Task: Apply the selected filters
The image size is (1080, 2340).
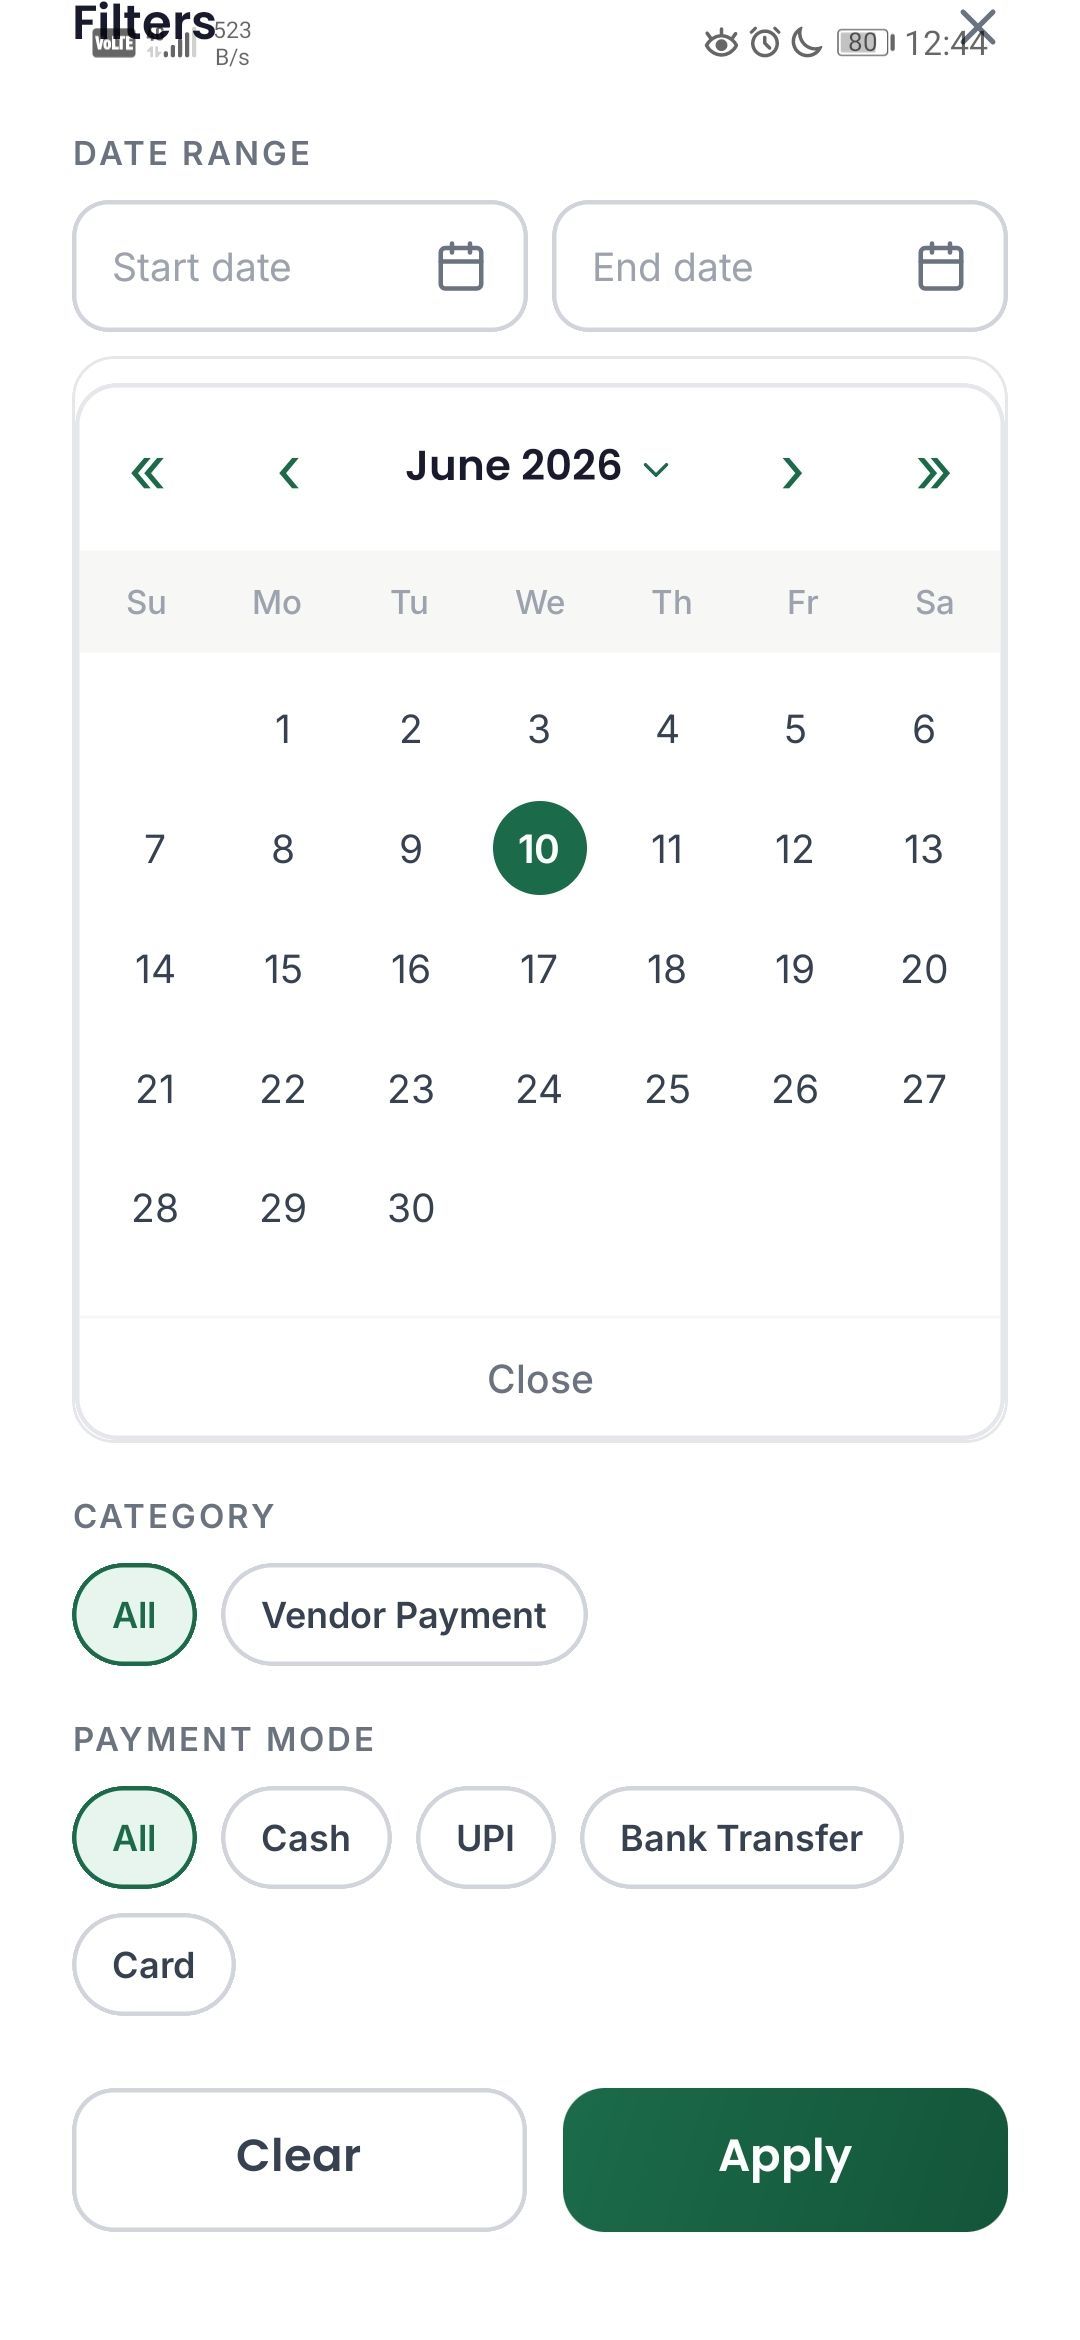Action: click(785, 2159)
